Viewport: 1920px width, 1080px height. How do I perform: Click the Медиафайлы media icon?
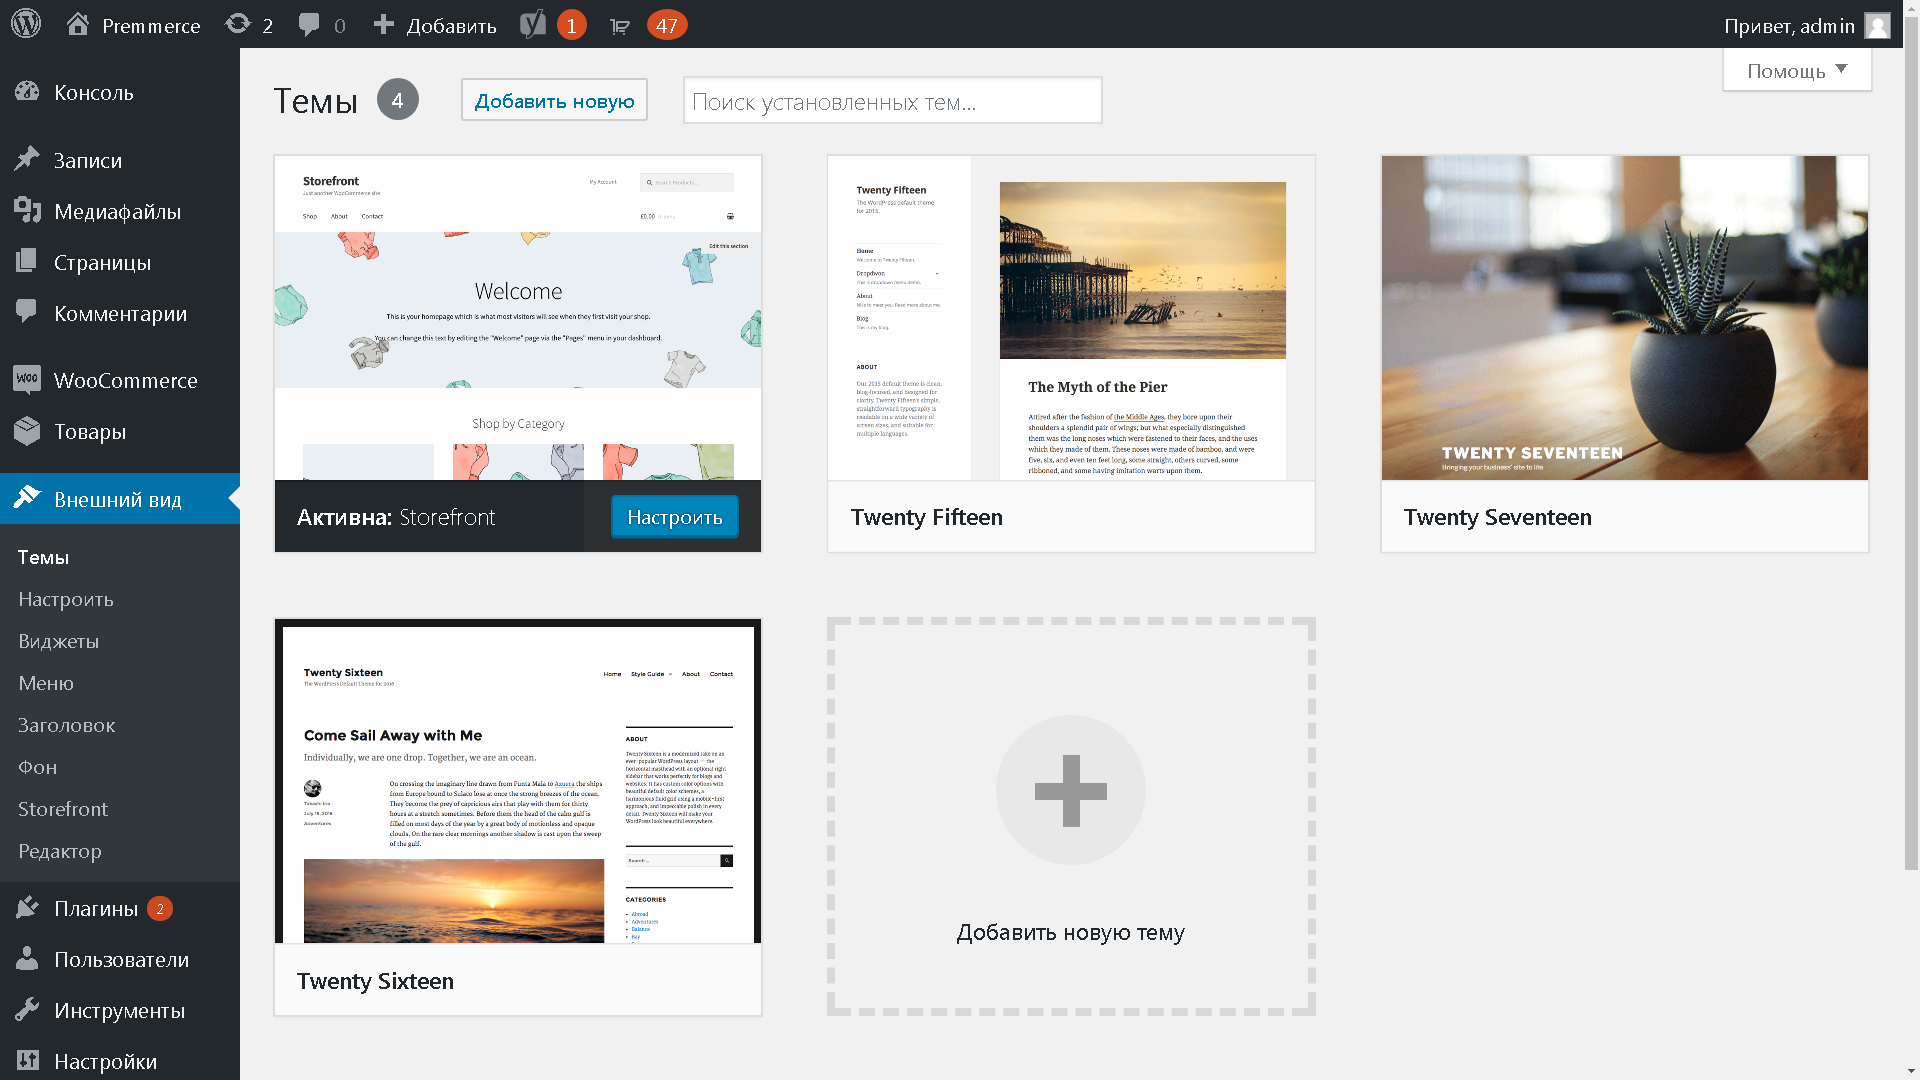(x=27, y=211)
